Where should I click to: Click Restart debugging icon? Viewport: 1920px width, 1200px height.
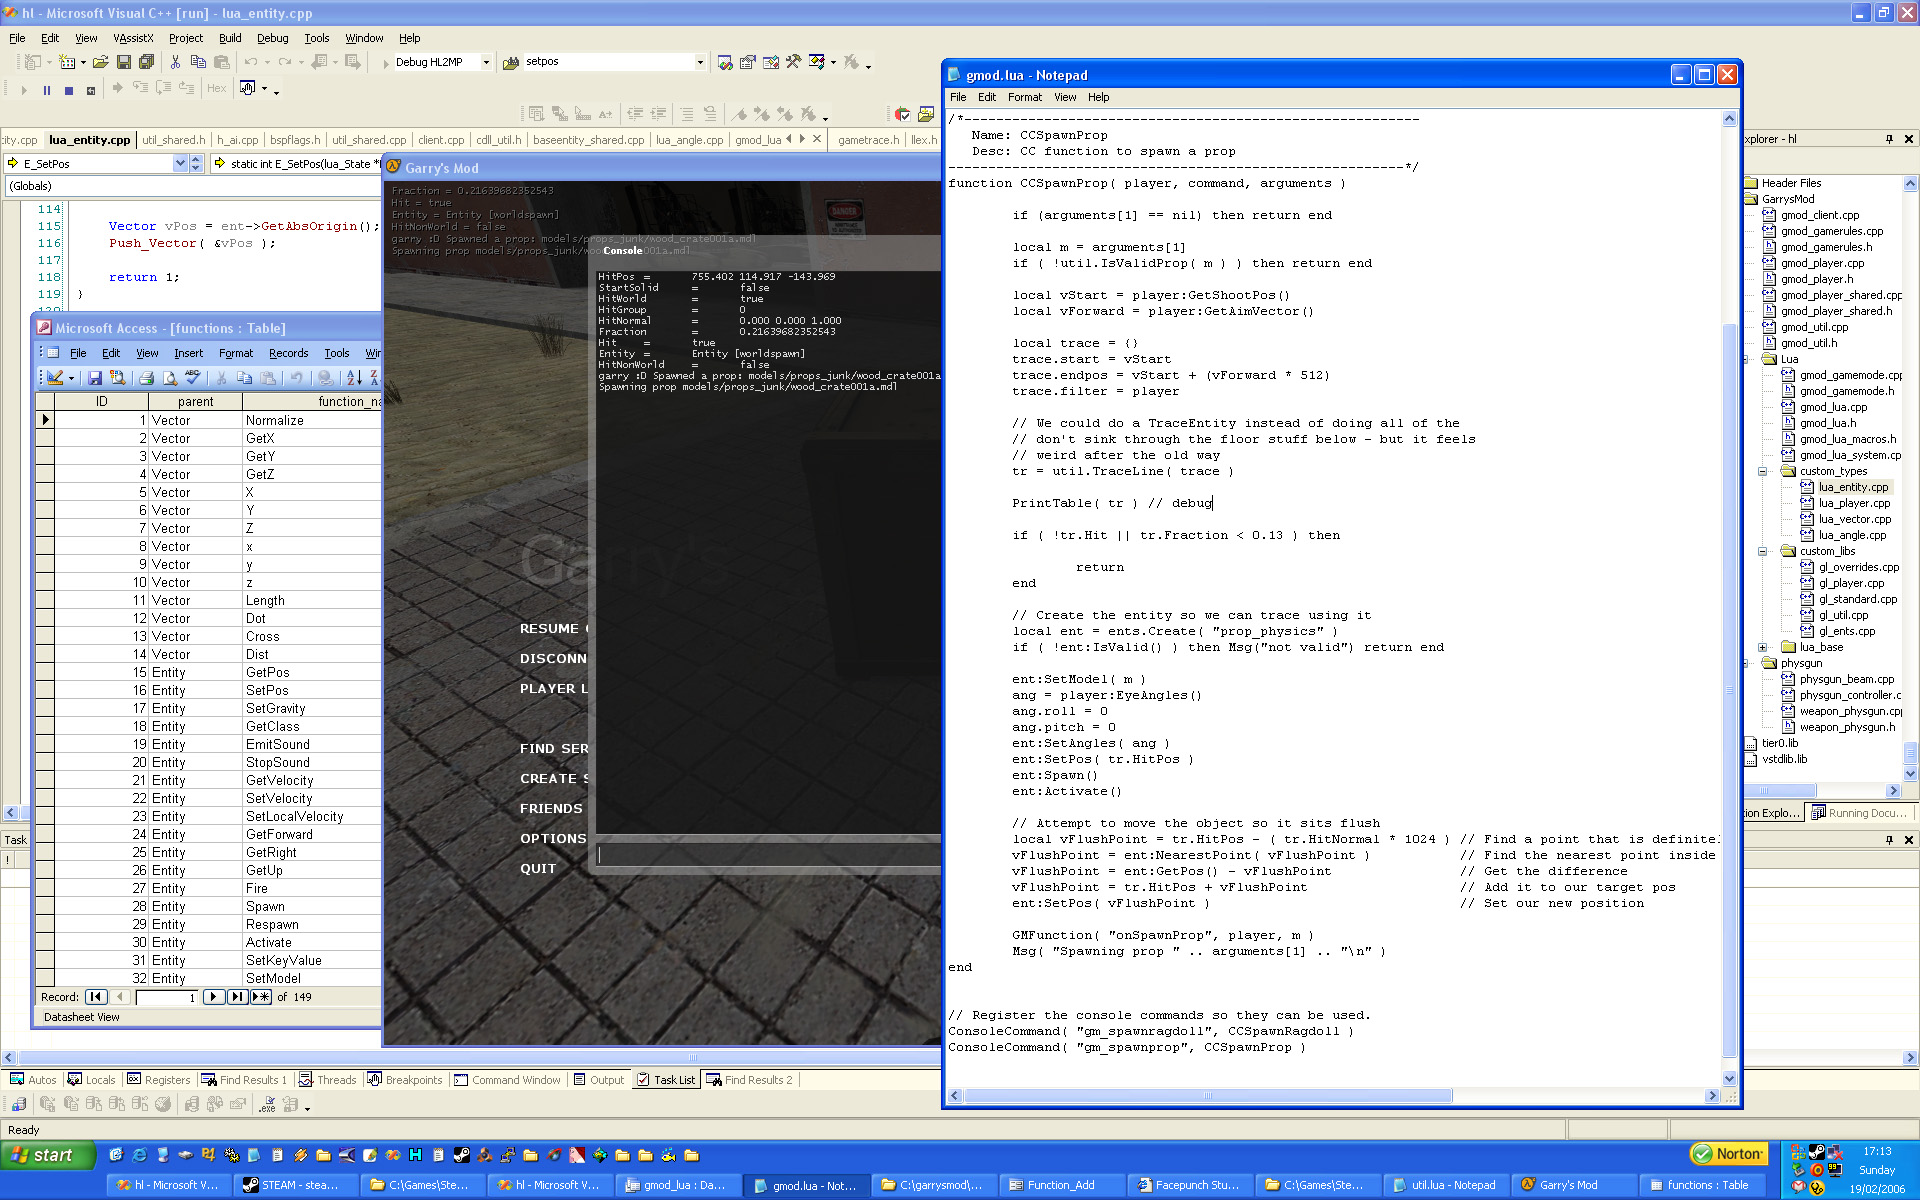pos(91,89)
